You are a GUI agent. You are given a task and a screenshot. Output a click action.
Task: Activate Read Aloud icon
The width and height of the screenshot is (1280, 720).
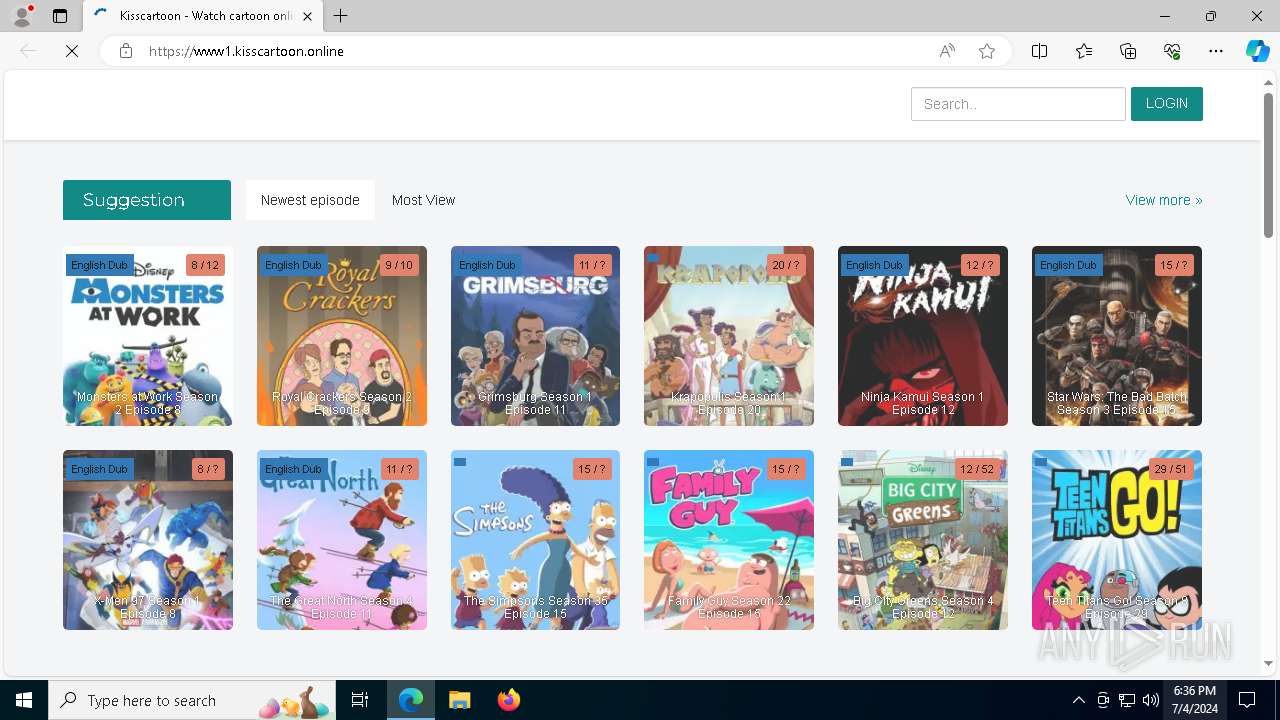coord(947,51)
